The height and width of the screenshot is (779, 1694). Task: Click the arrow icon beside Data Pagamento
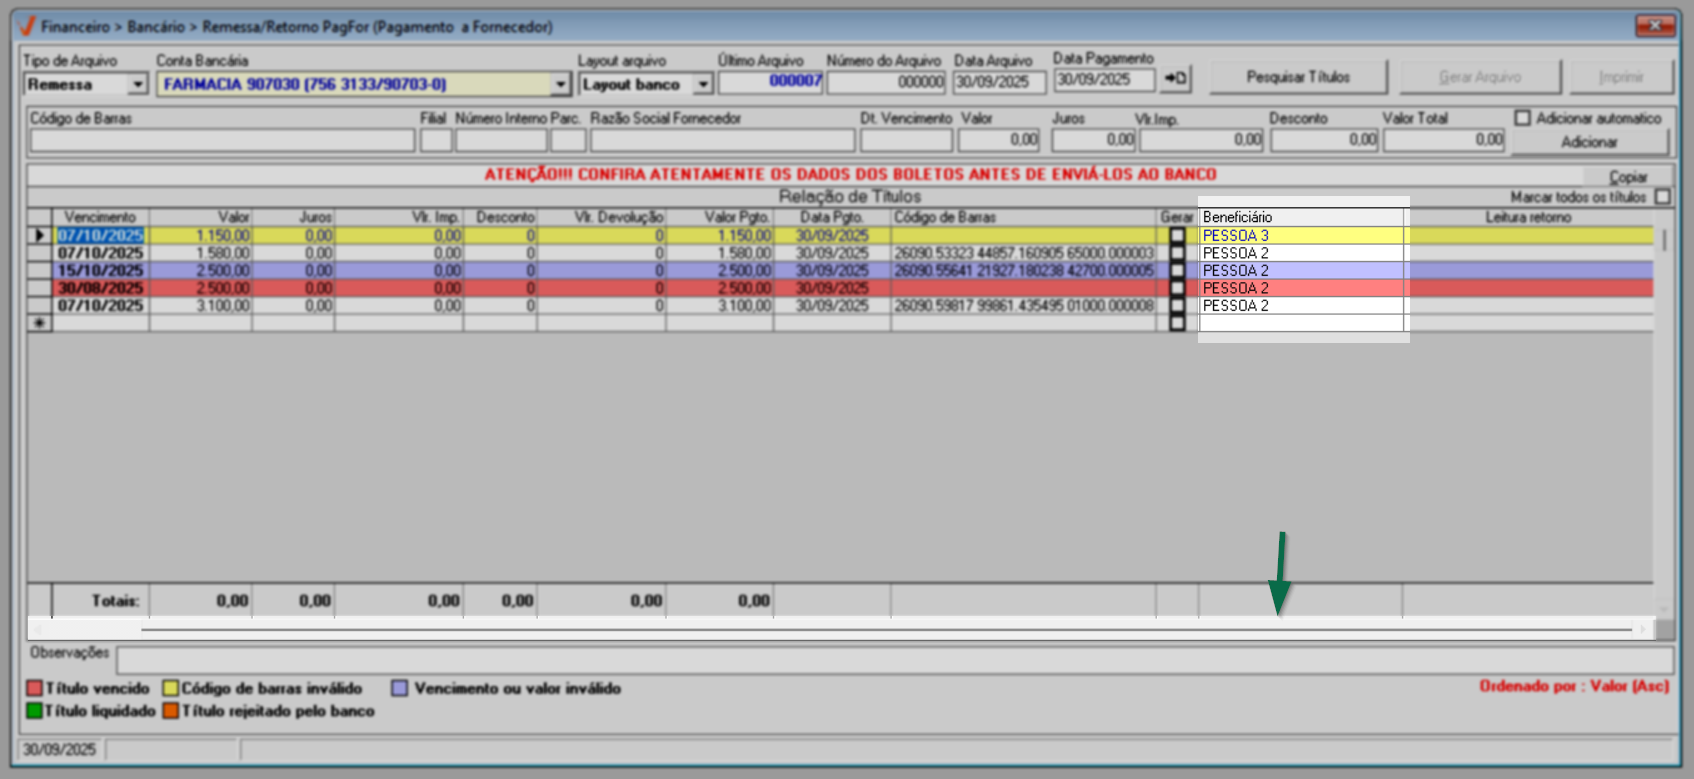pyautogui.click(x=1176, y=78)
